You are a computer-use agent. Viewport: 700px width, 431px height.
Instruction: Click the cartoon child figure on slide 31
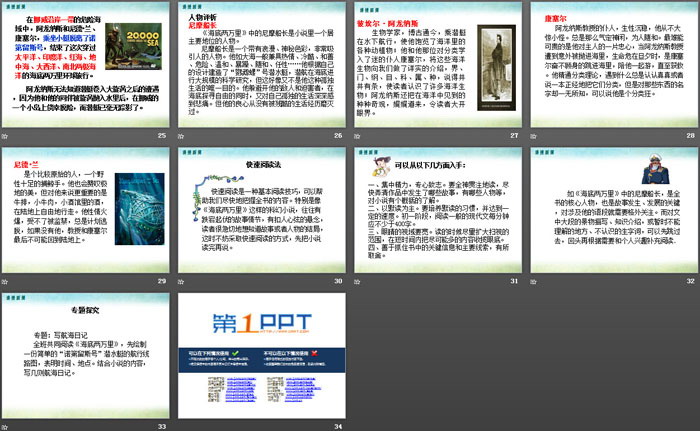tap(381, 167)
